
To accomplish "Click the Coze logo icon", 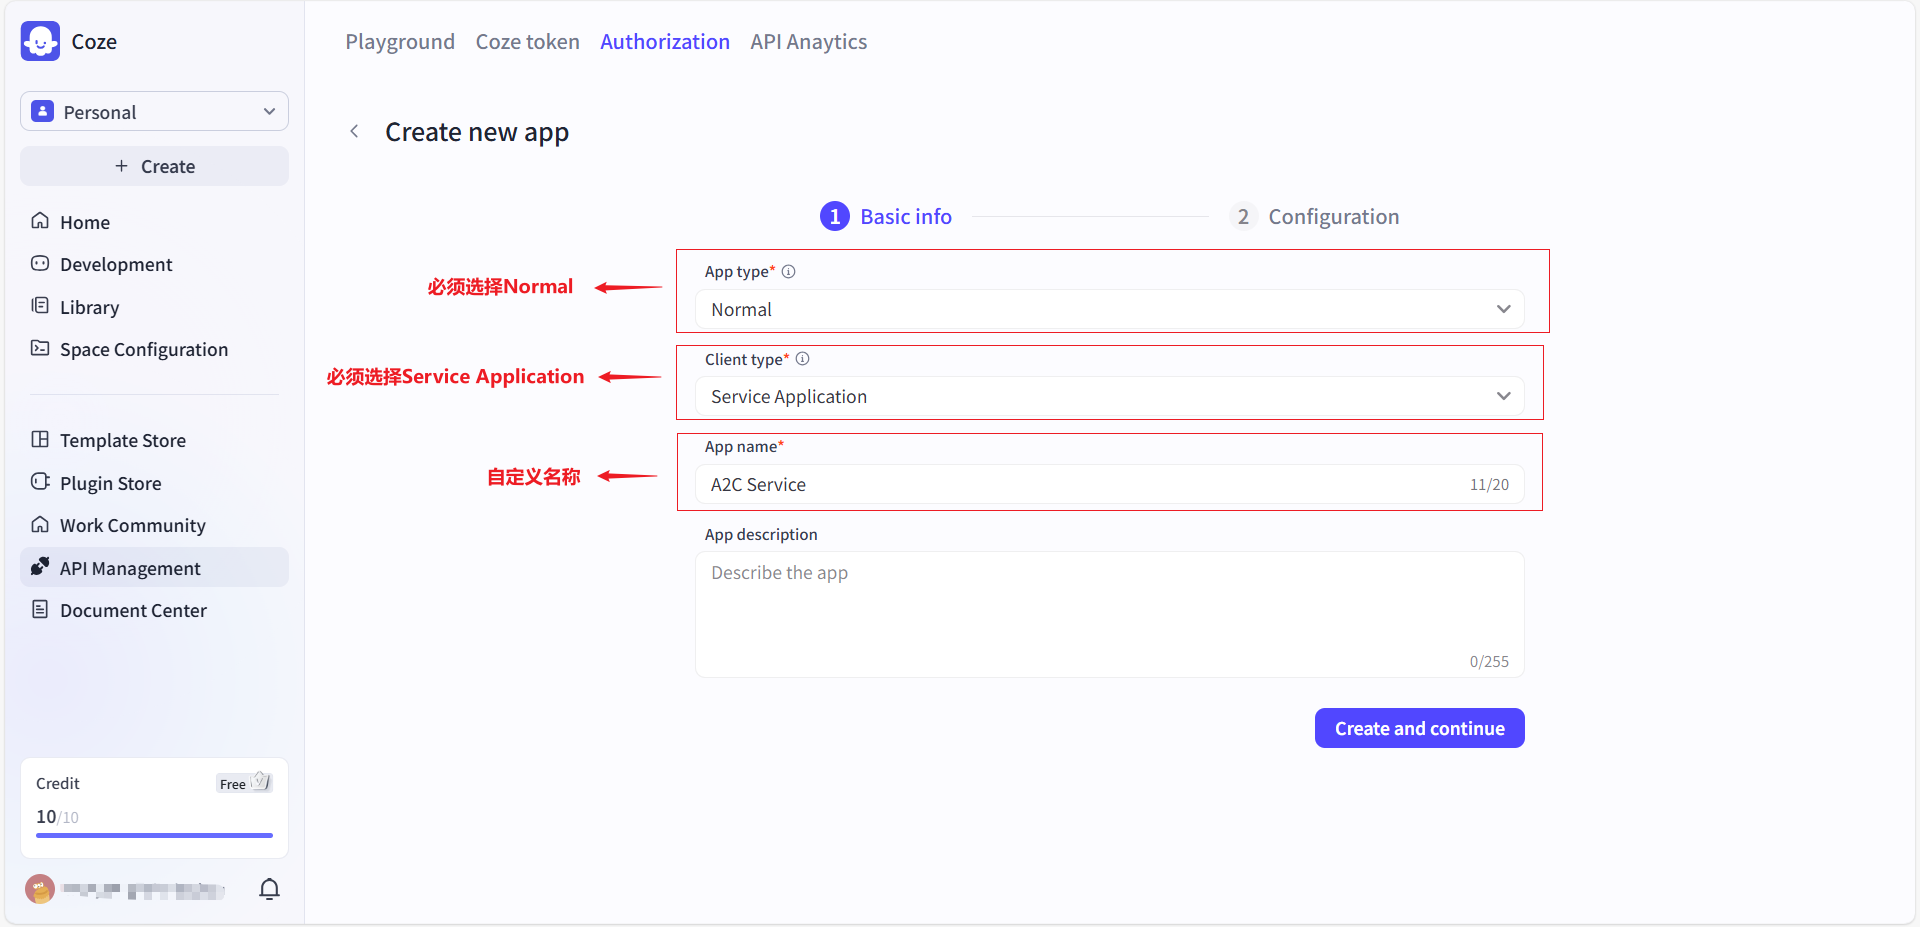I will [40, 41].
